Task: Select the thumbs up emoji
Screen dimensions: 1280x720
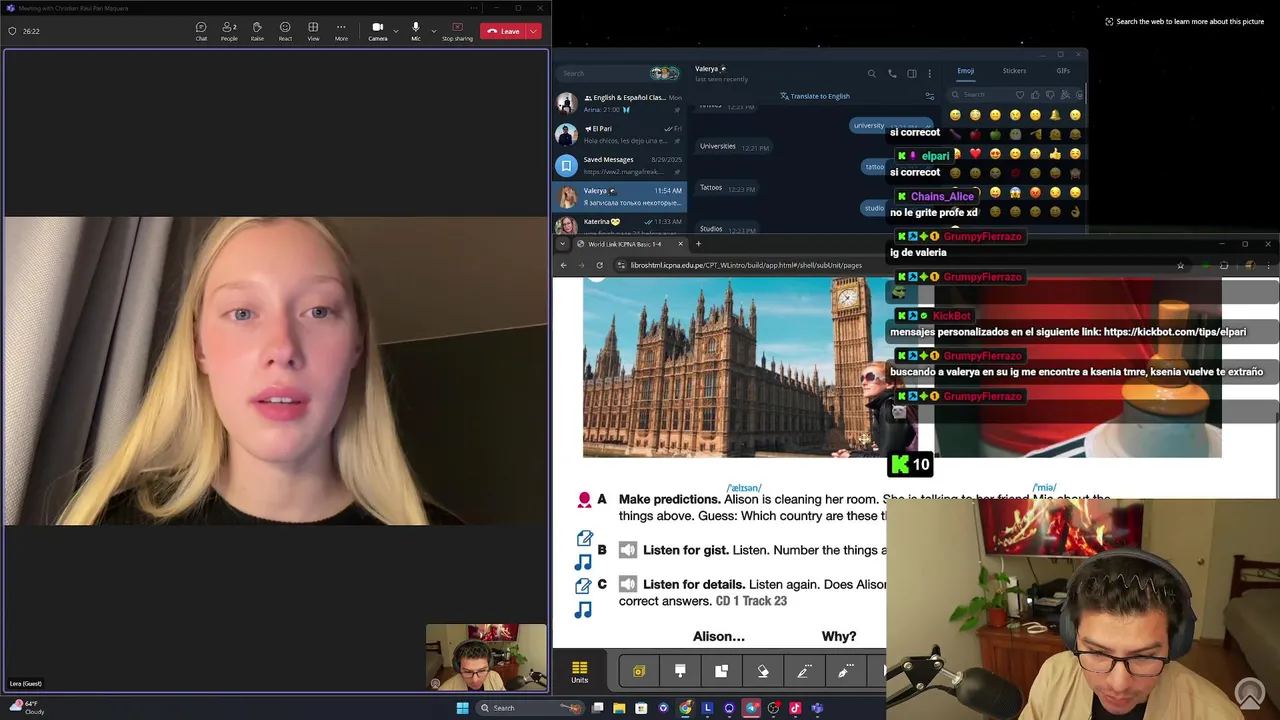Action: pyautogui.click(x=1055, y=154)
